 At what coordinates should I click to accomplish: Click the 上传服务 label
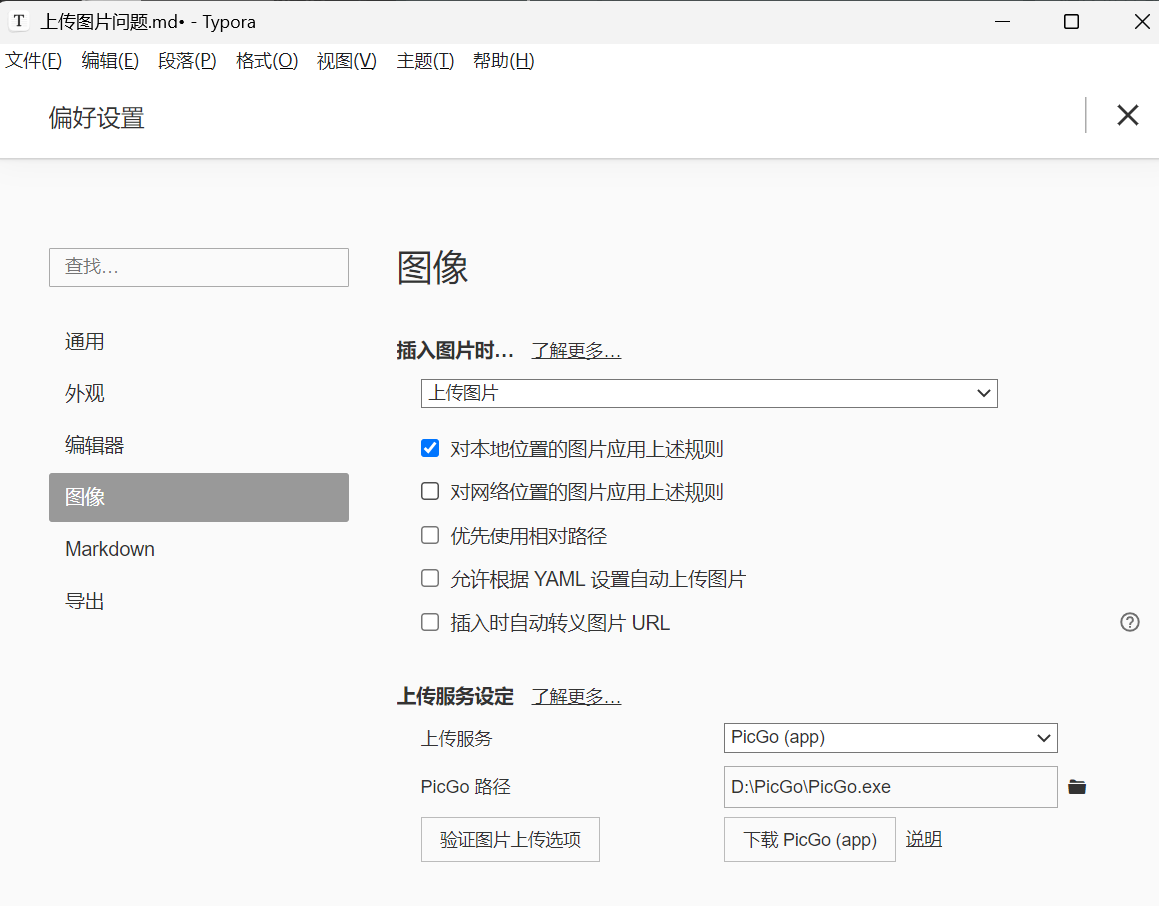click(456, 738)
